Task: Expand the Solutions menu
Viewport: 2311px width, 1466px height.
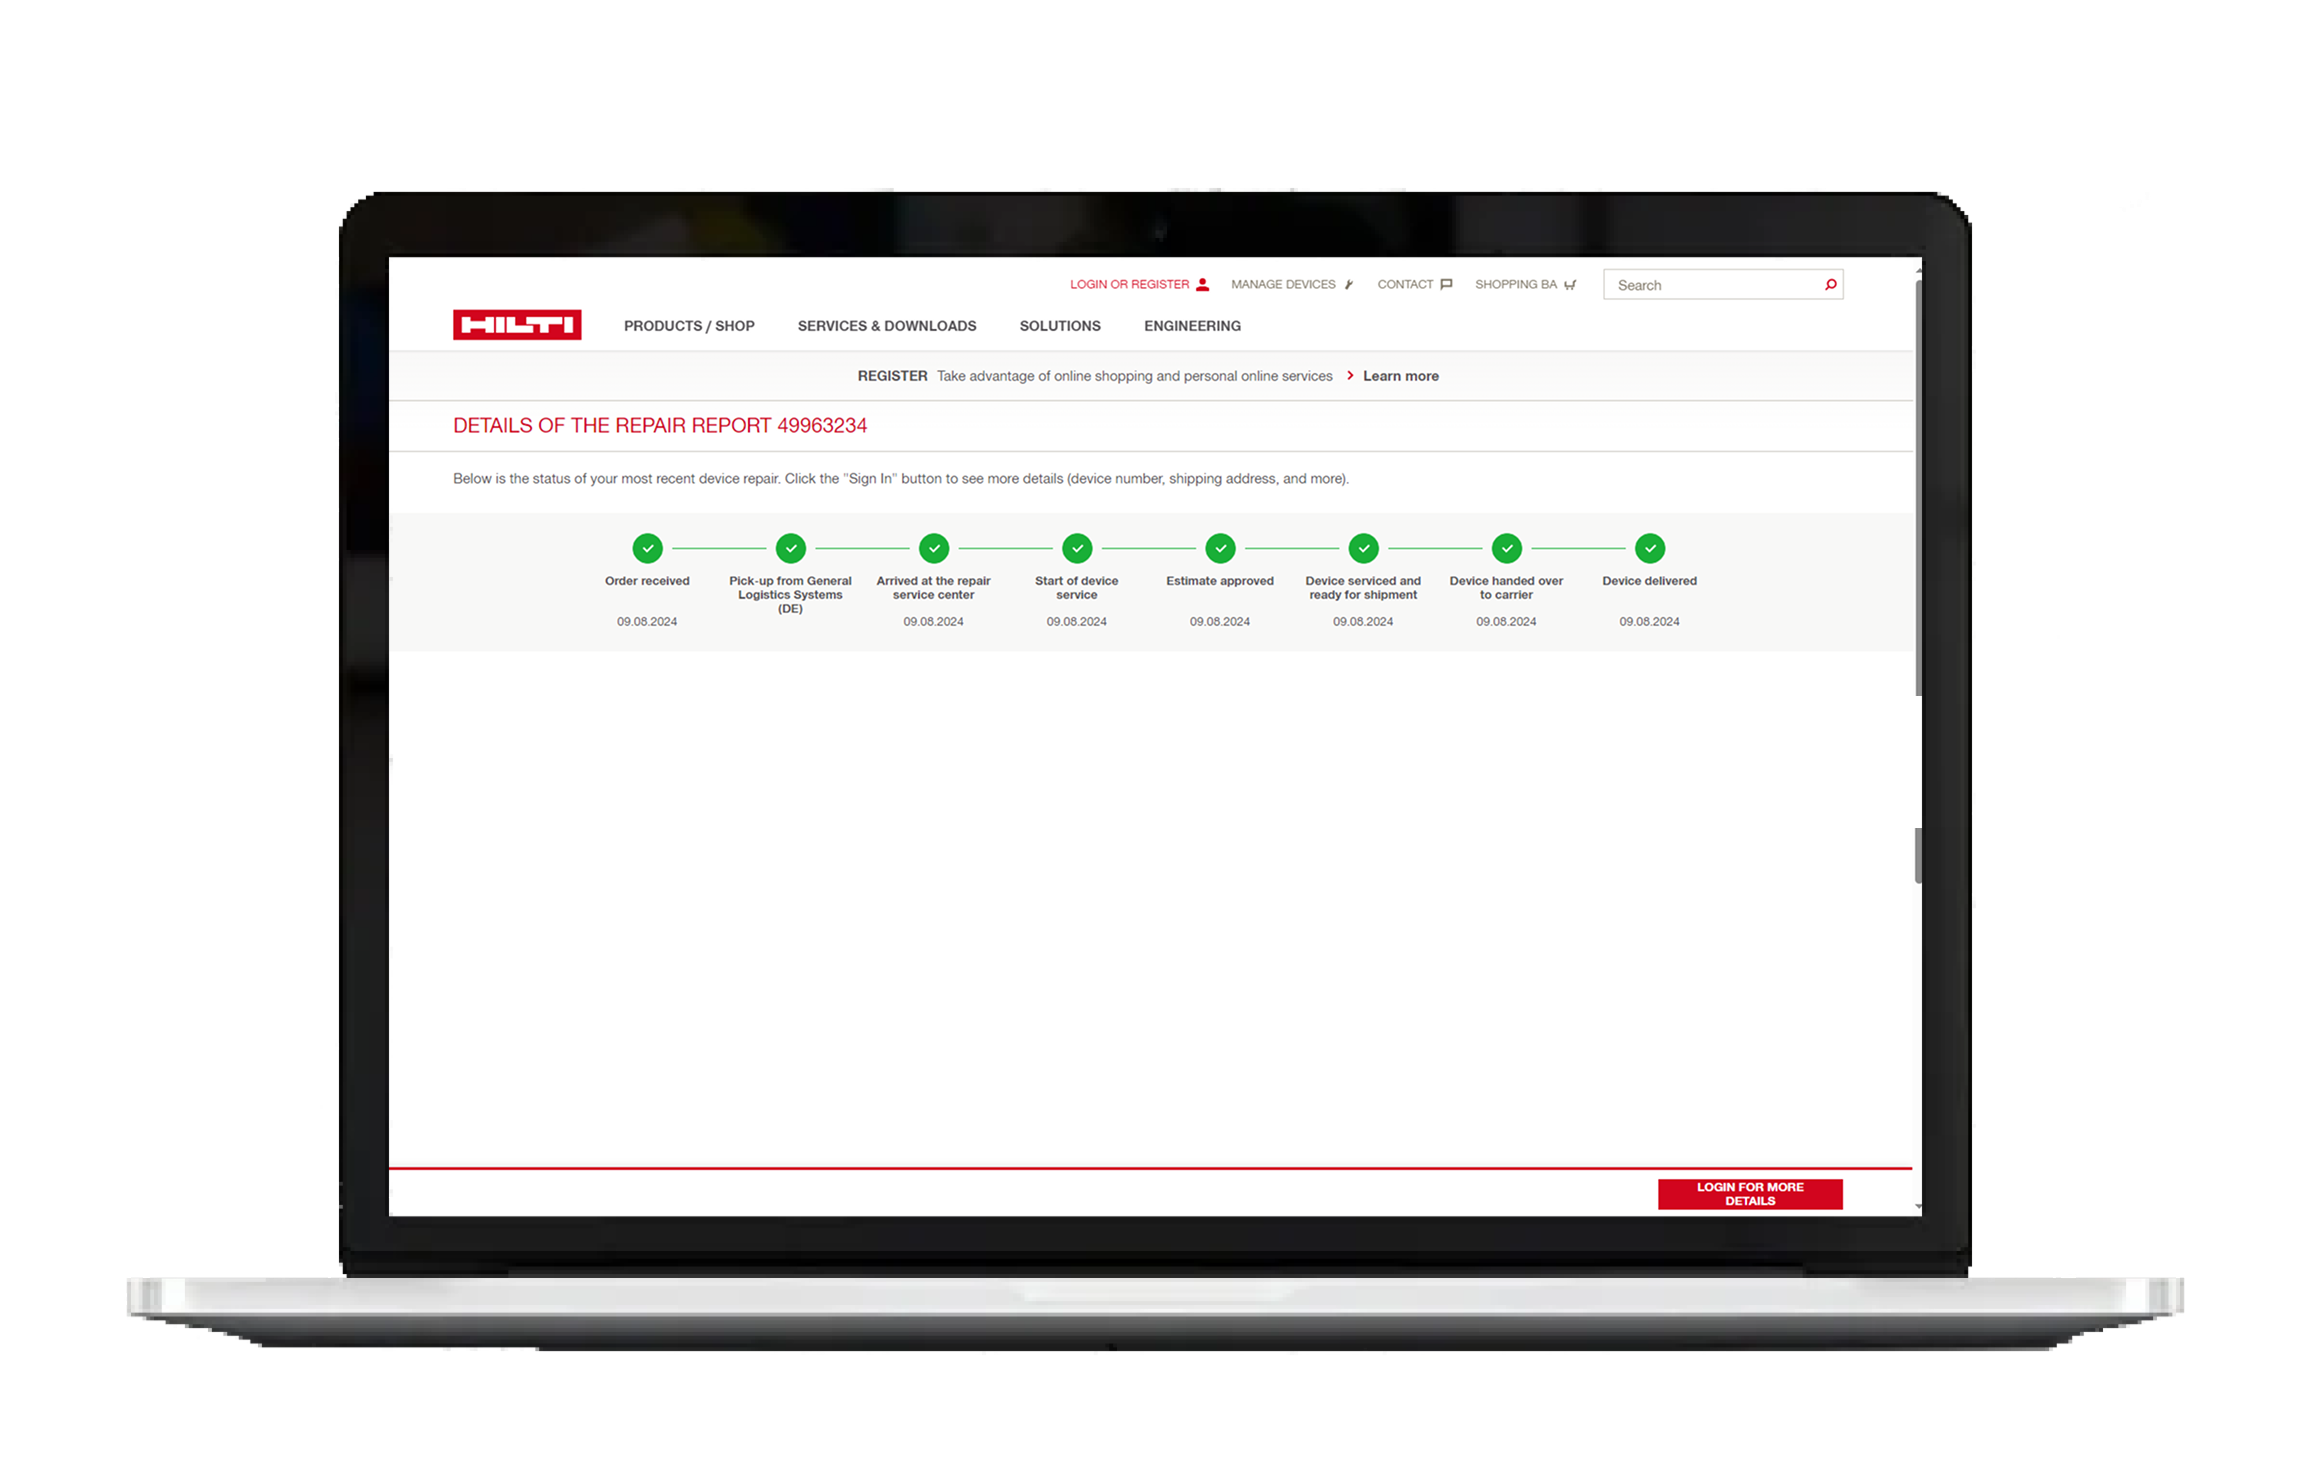Action: [x=1059, y=326]
